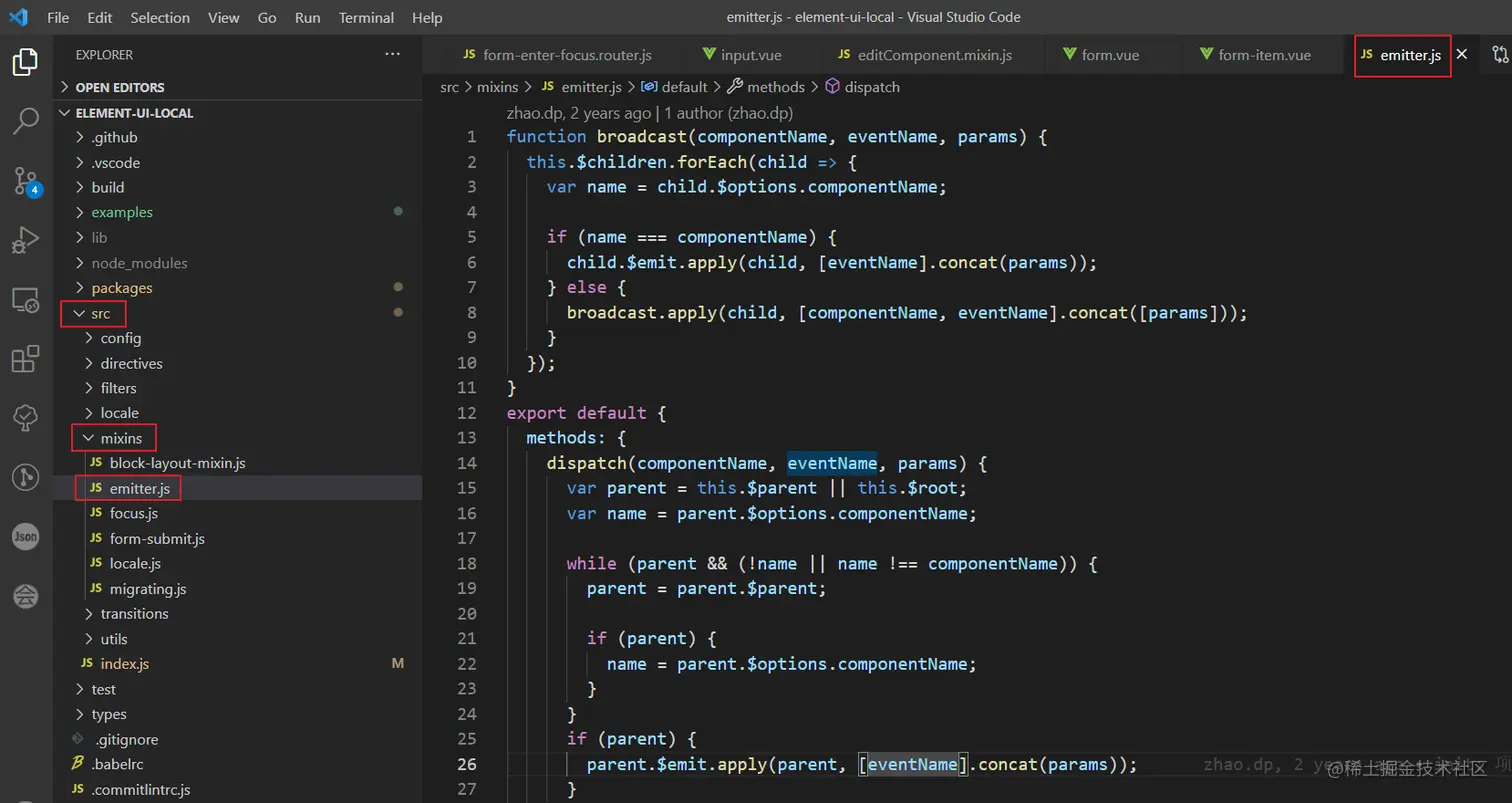This screenshot has width=1512, height=803.
Task: Open git compare changes icon beside tabs
Action: pyautogui.click(x=1500, y=55)
